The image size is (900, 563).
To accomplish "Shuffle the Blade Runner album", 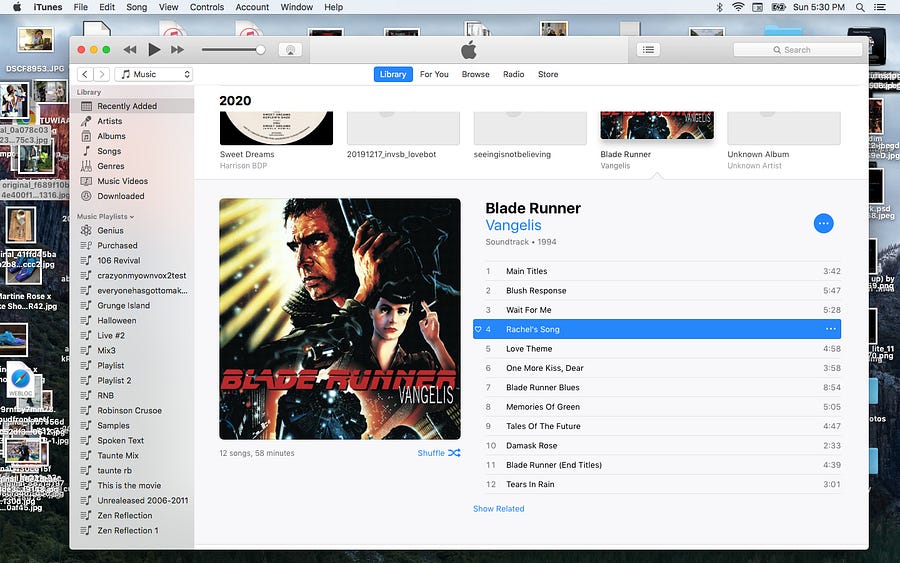I will (x=439, y=453).
